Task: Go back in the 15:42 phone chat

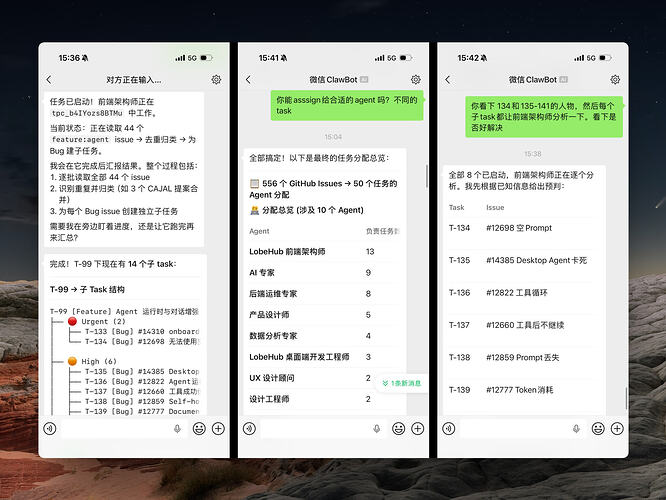Action: [x=448, y=79]
